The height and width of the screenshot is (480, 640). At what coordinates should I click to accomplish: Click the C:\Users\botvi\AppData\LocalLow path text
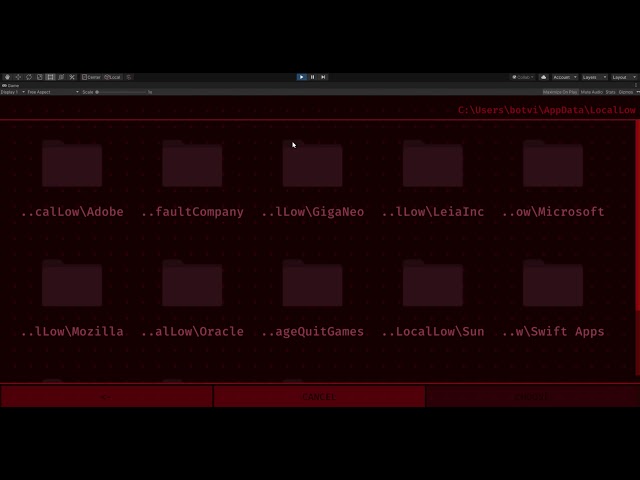point(547,110)
